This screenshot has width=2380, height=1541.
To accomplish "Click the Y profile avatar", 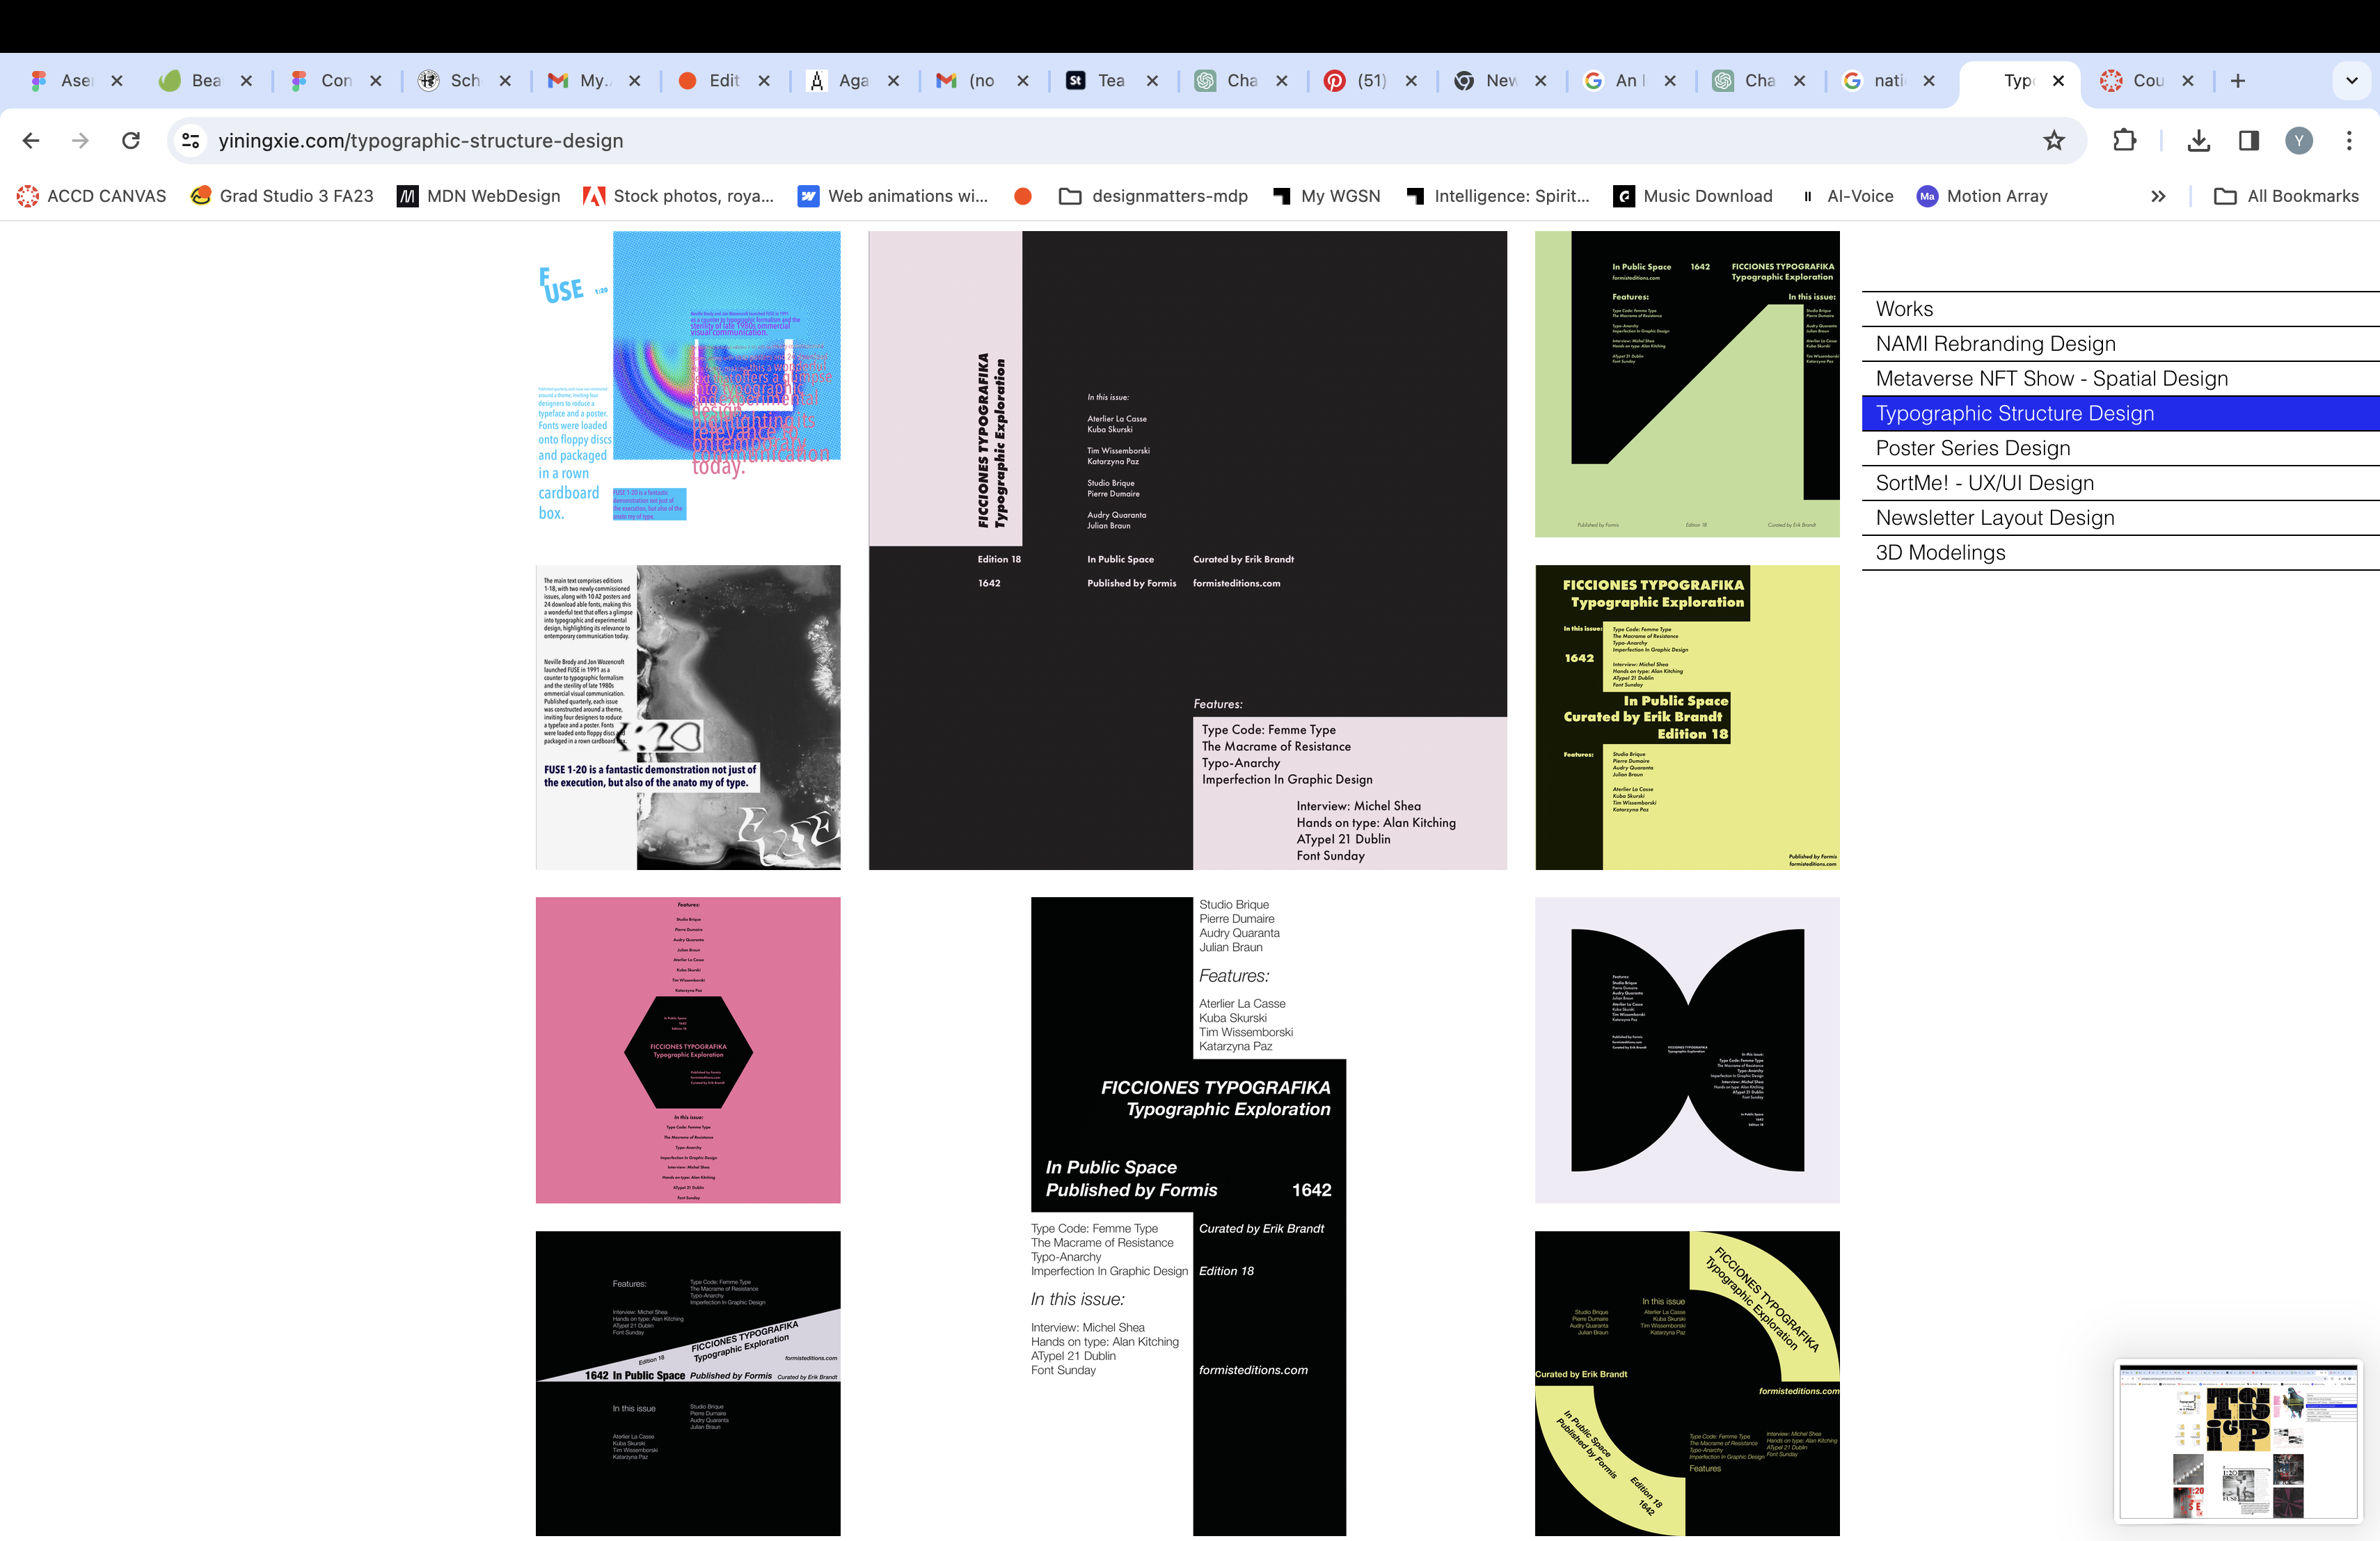I will point(2299,141).
